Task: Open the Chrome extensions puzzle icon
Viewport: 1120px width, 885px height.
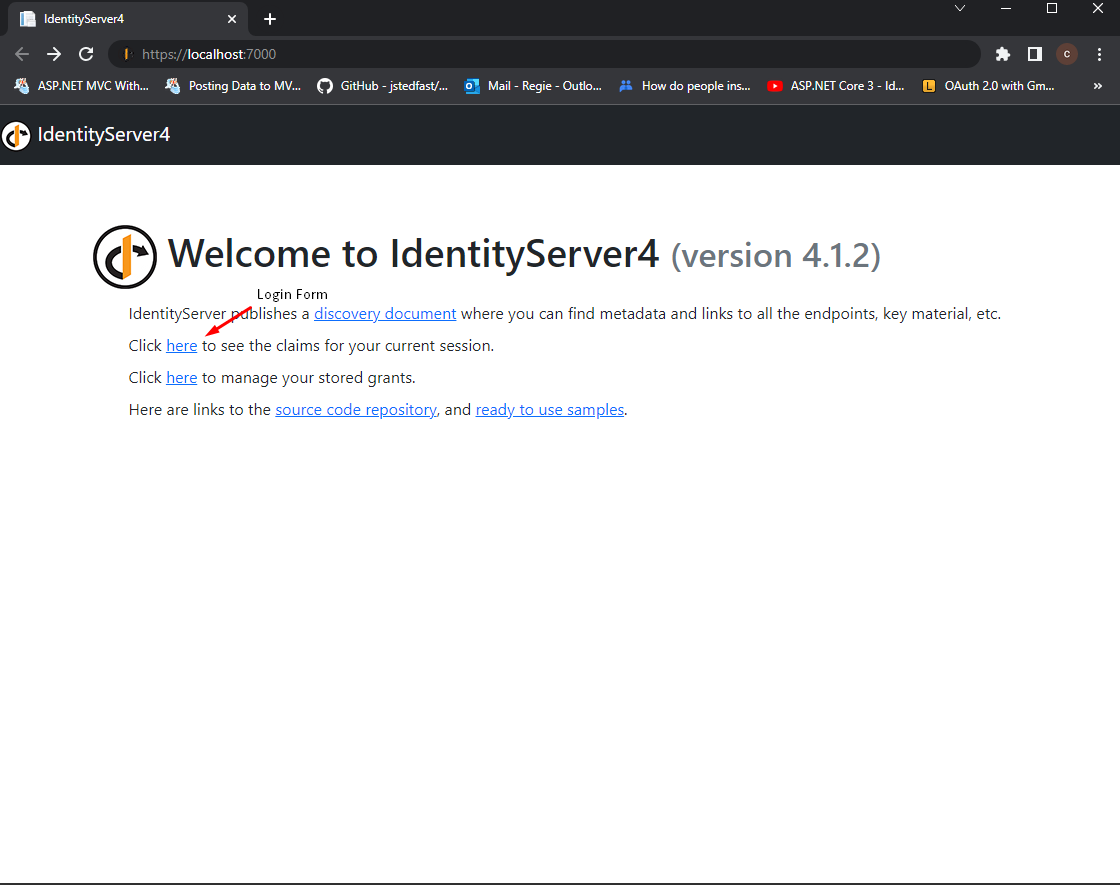Action: click(1003, 55)
